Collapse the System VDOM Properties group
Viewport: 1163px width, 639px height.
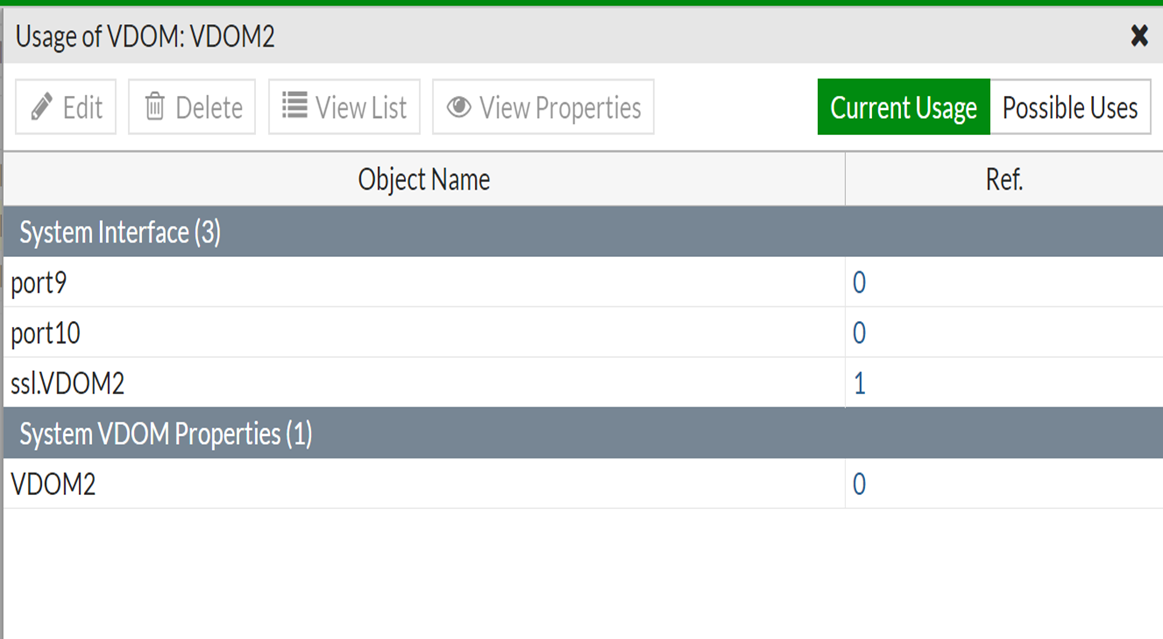tap(166, 434)
